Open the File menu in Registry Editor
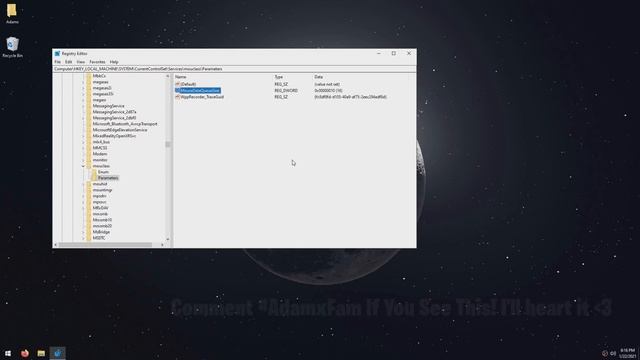The height and width of the screenshot is (360, 640). point(58,62)
